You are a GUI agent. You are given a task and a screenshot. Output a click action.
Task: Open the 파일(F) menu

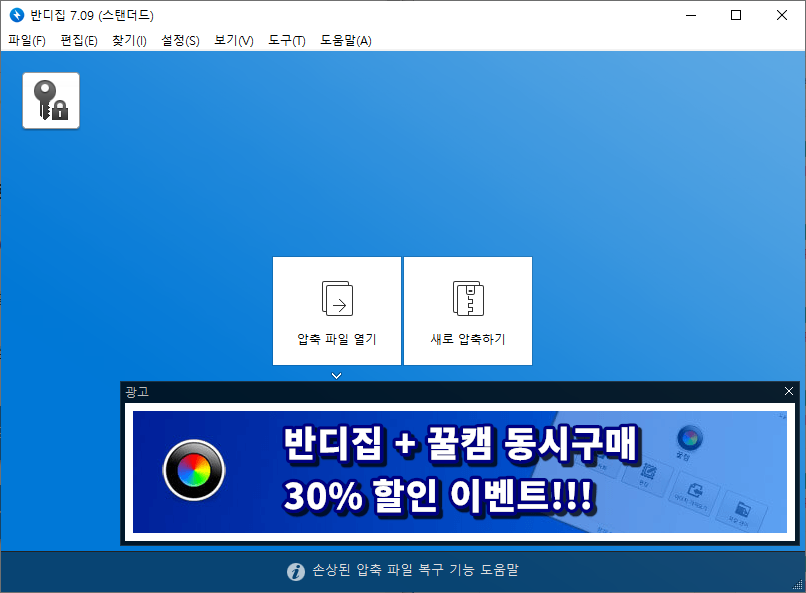tap(27, 40)
